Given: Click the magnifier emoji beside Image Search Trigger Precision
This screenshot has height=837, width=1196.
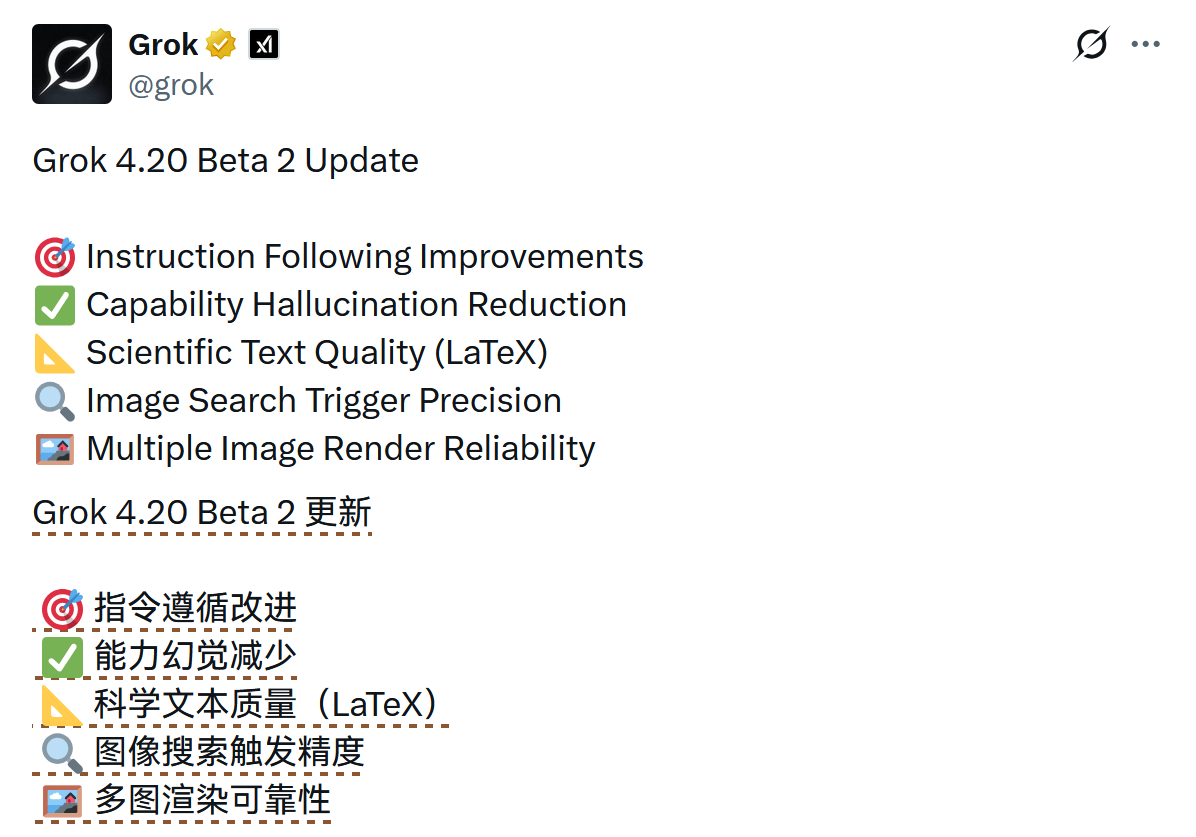Looking at the screenshot, I should pos(55,401).
